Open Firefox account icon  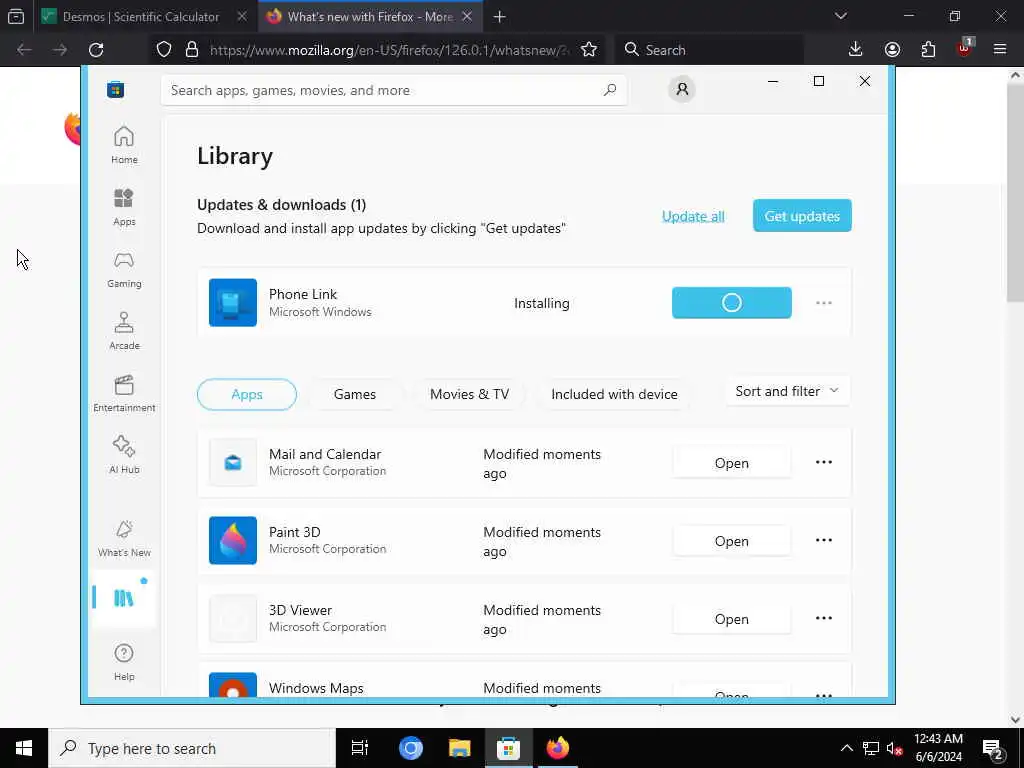(x=892, y=50)
